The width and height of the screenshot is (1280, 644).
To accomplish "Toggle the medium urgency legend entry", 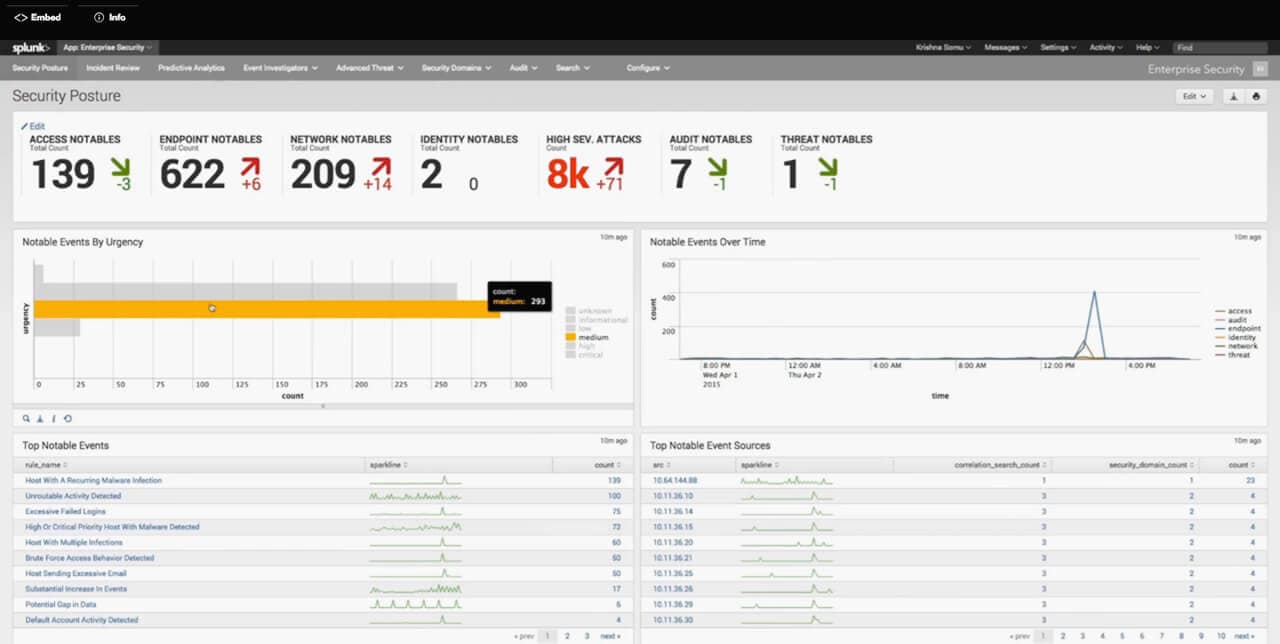I will [x=587, y=337].
